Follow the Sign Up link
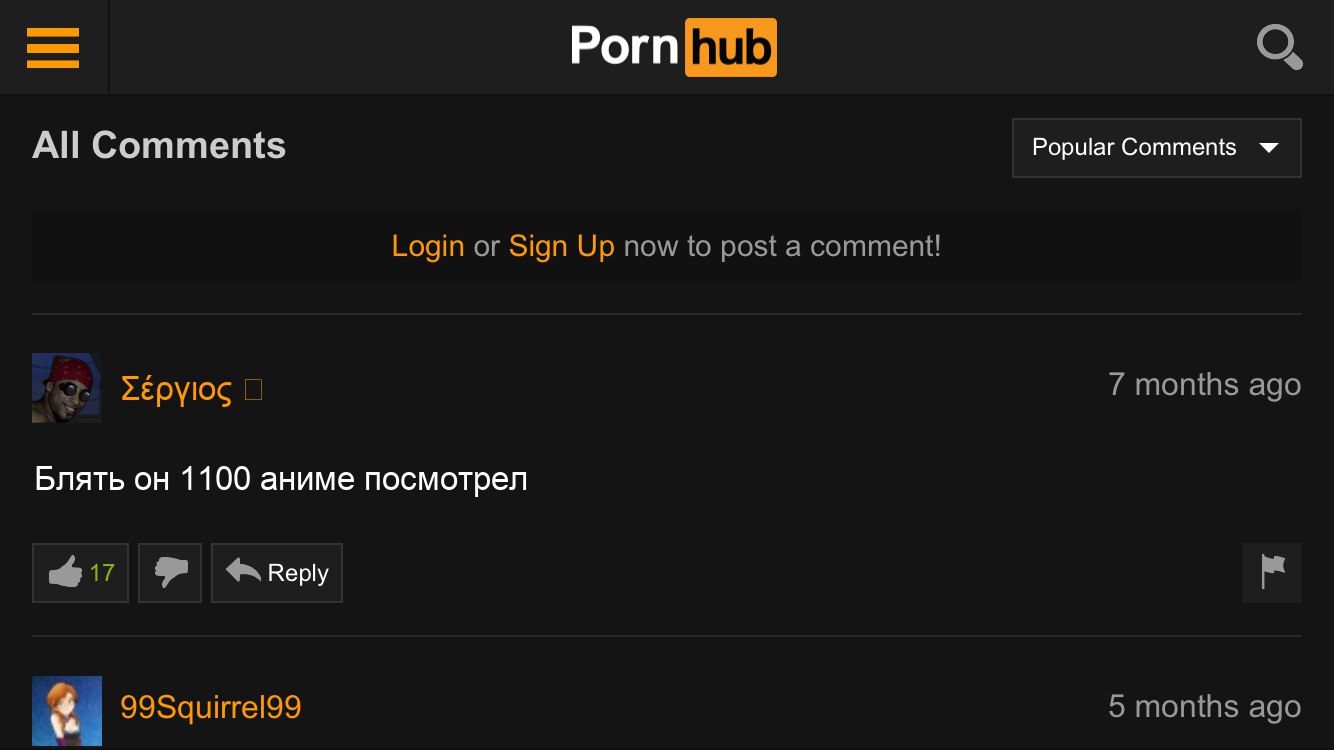 click(562, 246)
